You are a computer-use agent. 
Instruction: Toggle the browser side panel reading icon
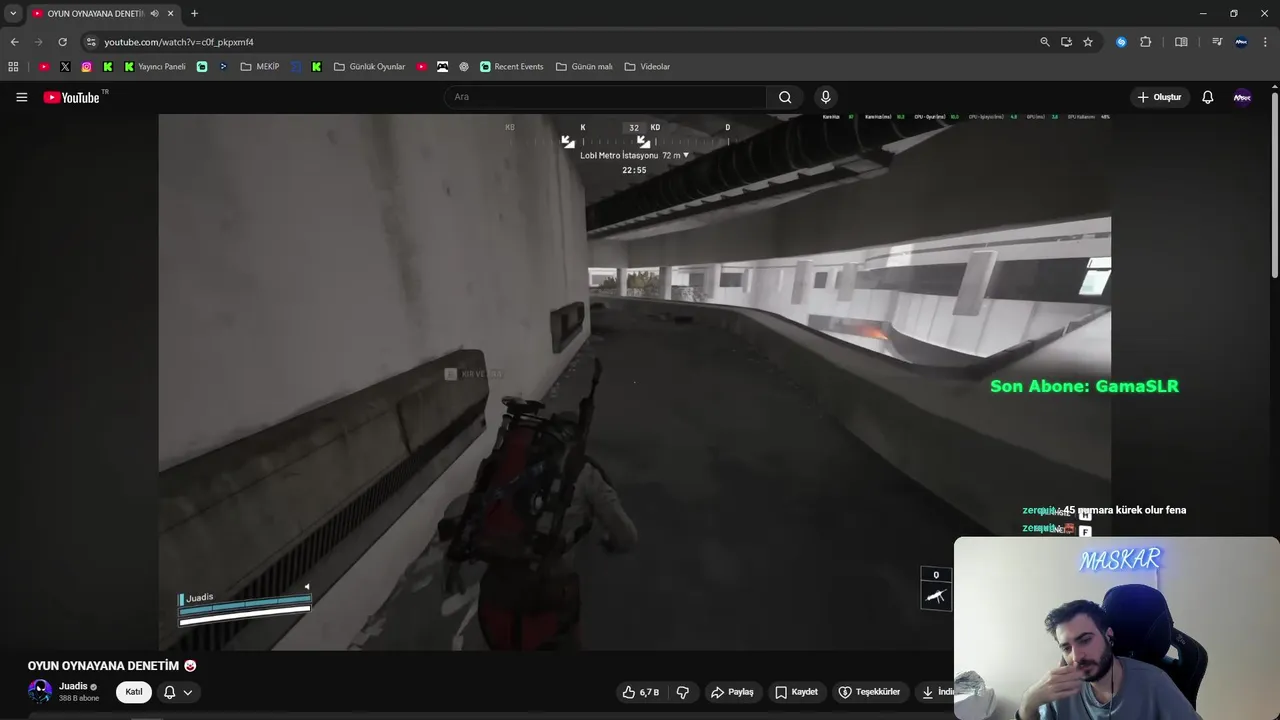(x=1181, y=42)
